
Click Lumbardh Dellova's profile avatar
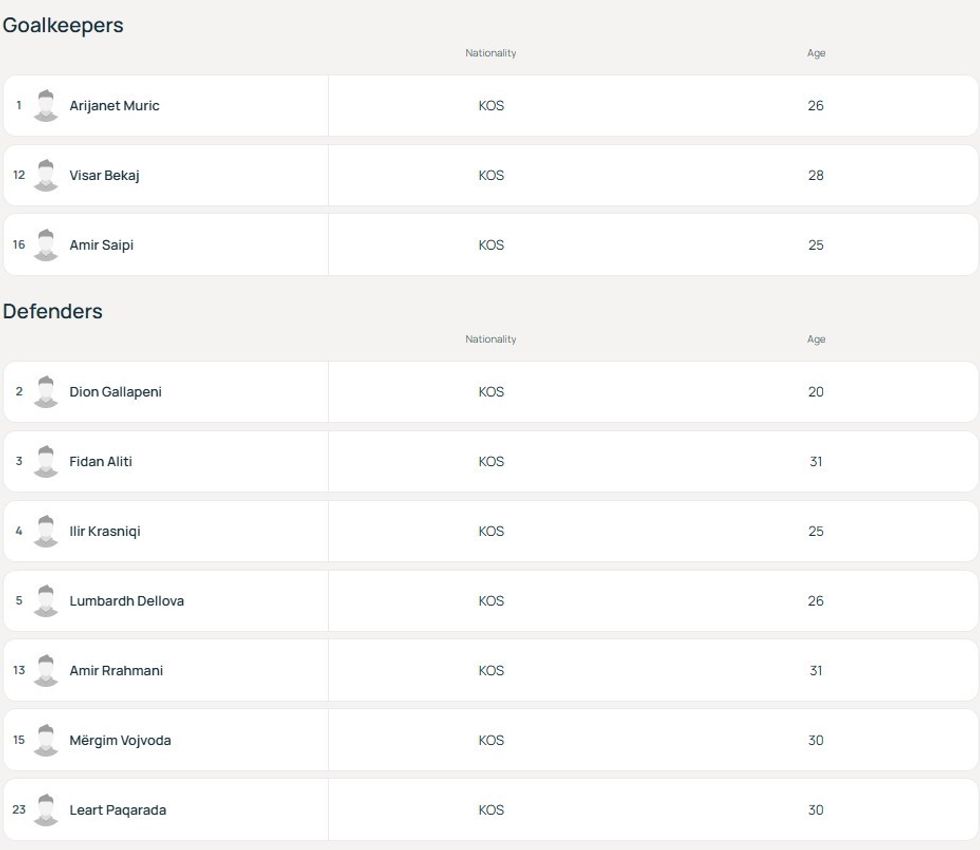pyautogui.click(x=46, y=601)
